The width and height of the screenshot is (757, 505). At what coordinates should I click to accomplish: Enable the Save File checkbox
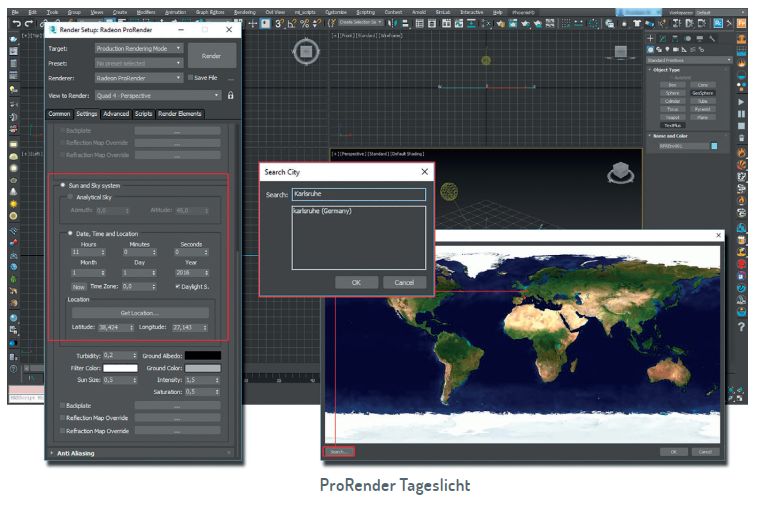pos(191,77)
